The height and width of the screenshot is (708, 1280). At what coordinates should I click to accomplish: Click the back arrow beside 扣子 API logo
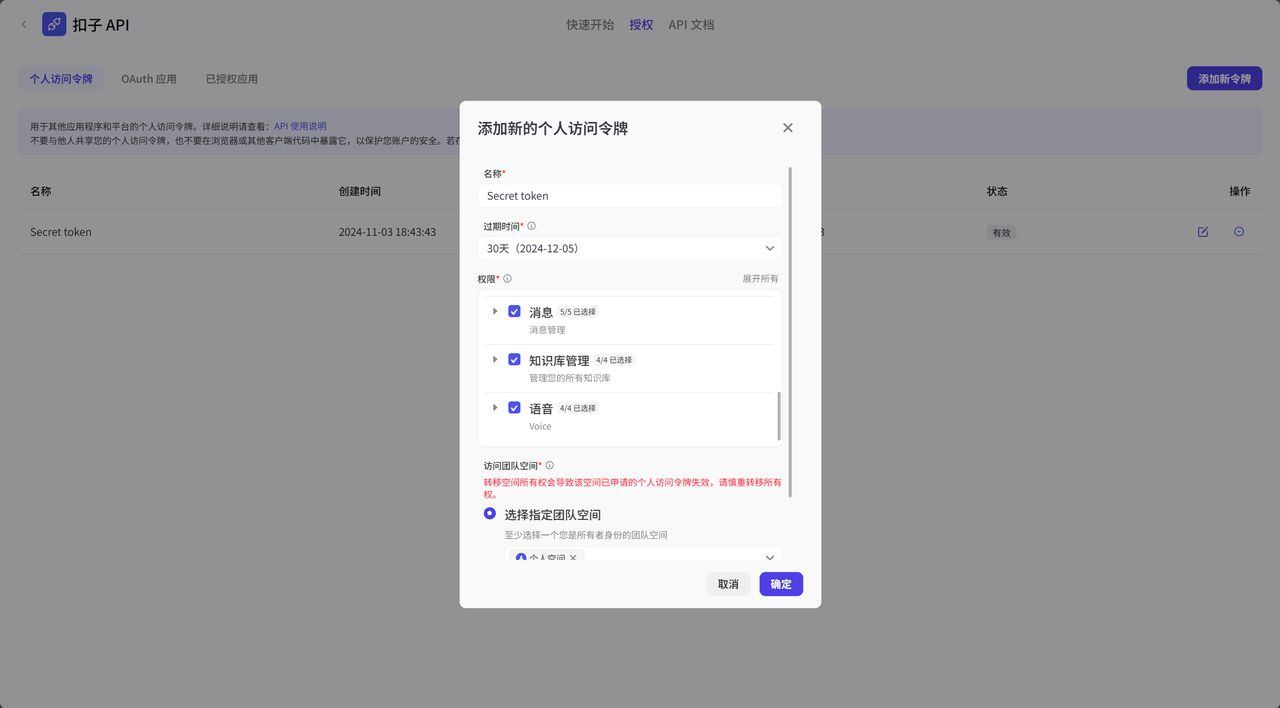tap(24, 25)
